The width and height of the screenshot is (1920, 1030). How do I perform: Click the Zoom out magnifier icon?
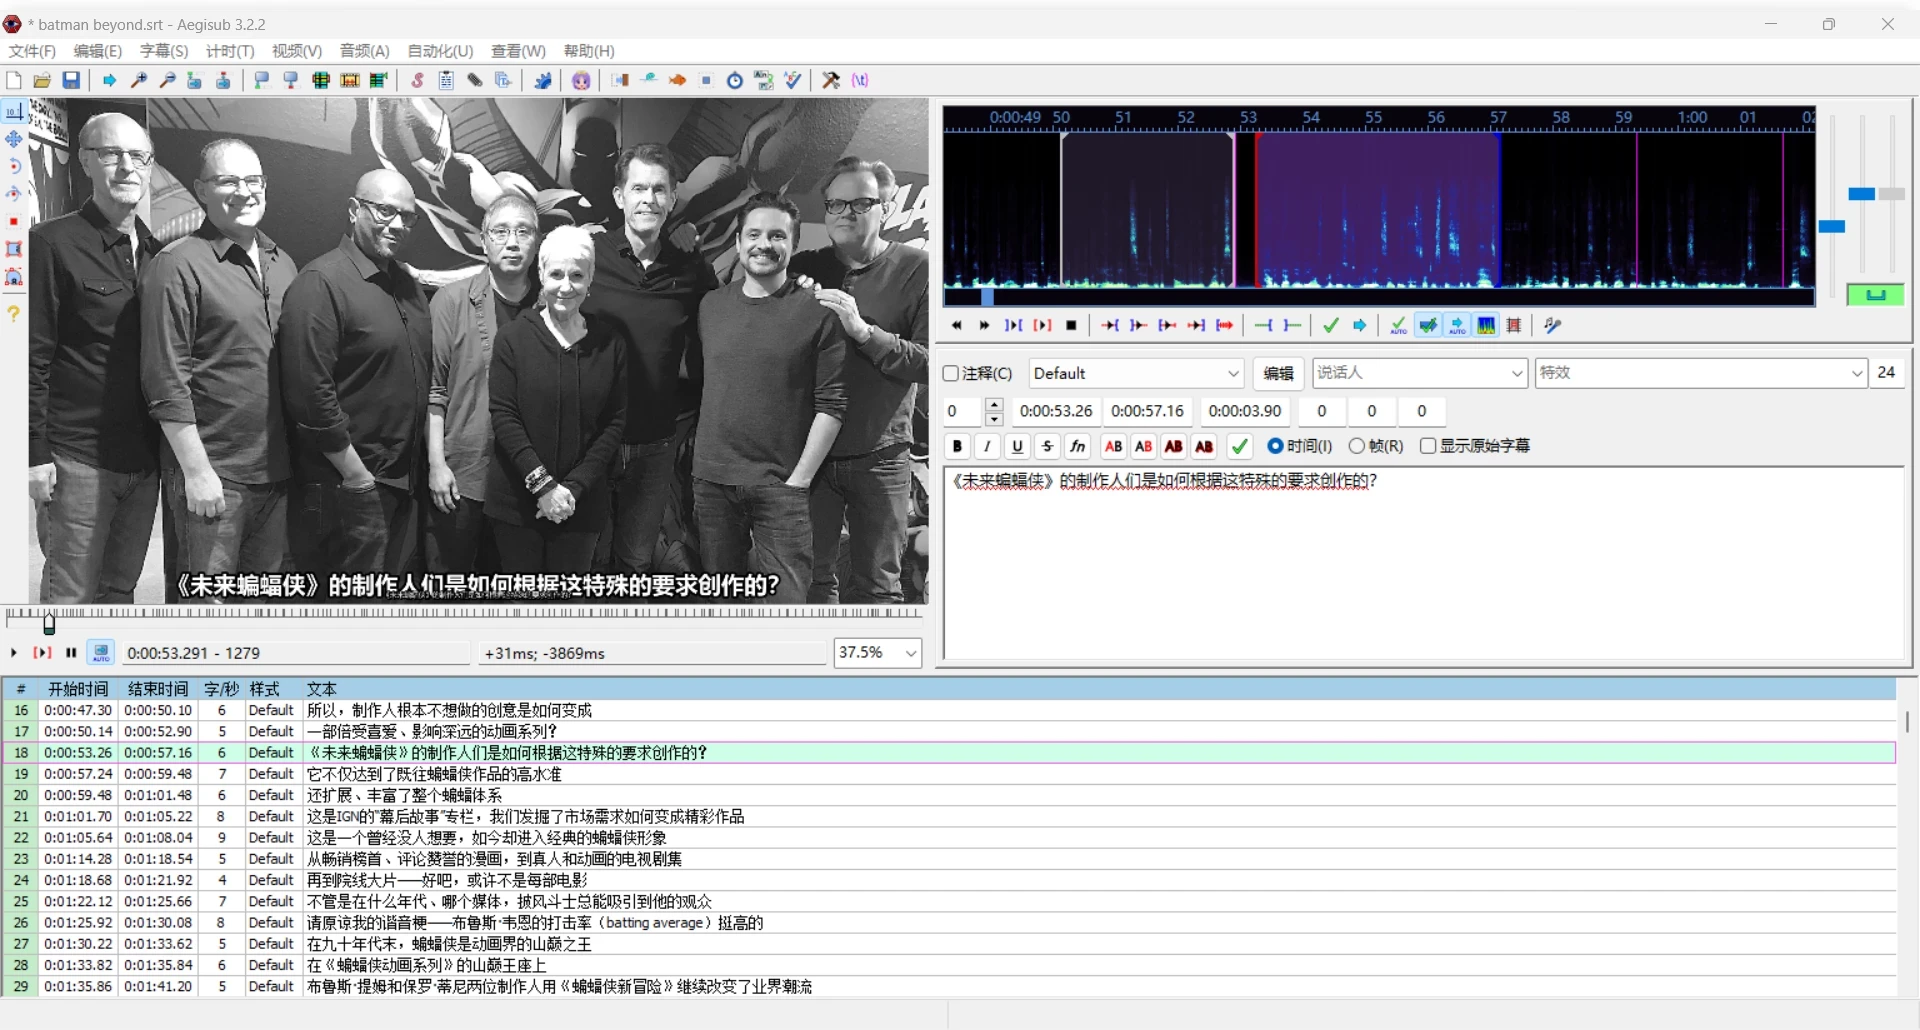(x=168, y=80)
